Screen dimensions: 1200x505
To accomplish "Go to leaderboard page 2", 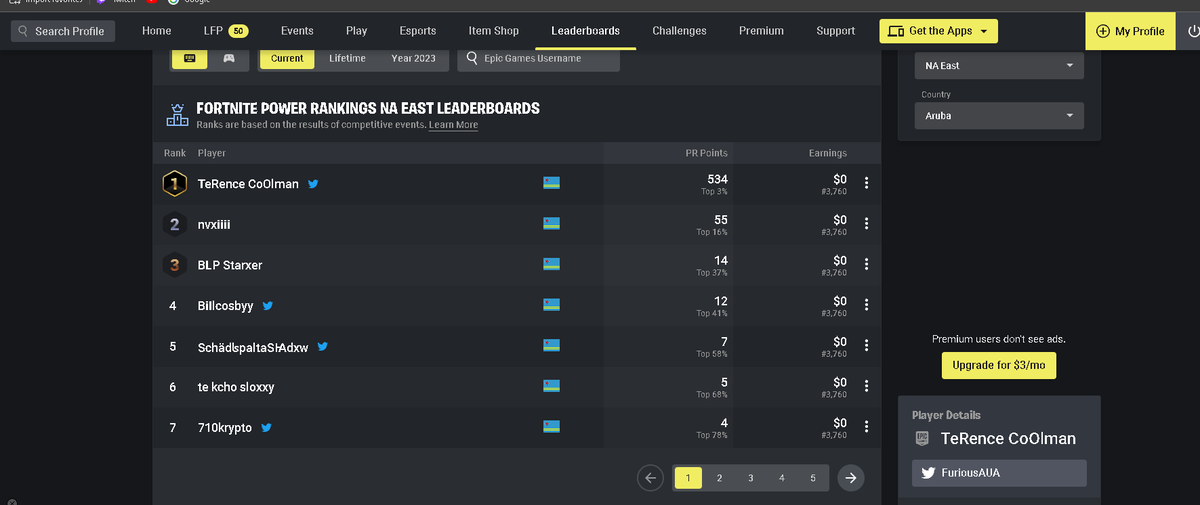I will [719, 478].
